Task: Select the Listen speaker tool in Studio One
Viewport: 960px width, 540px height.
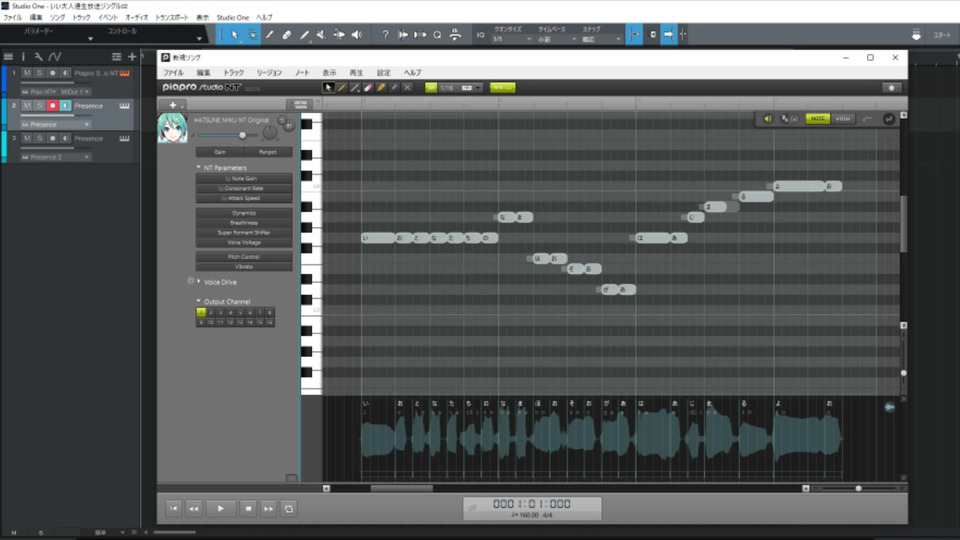Action: [356, 35]
